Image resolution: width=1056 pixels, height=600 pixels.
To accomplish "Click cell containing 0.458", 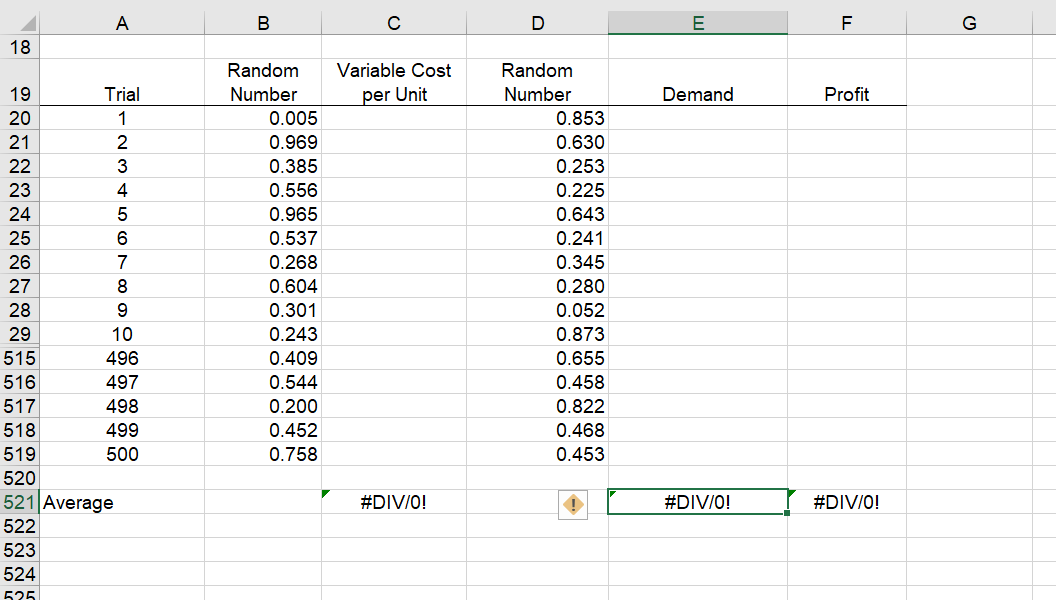I will [537, 382].
